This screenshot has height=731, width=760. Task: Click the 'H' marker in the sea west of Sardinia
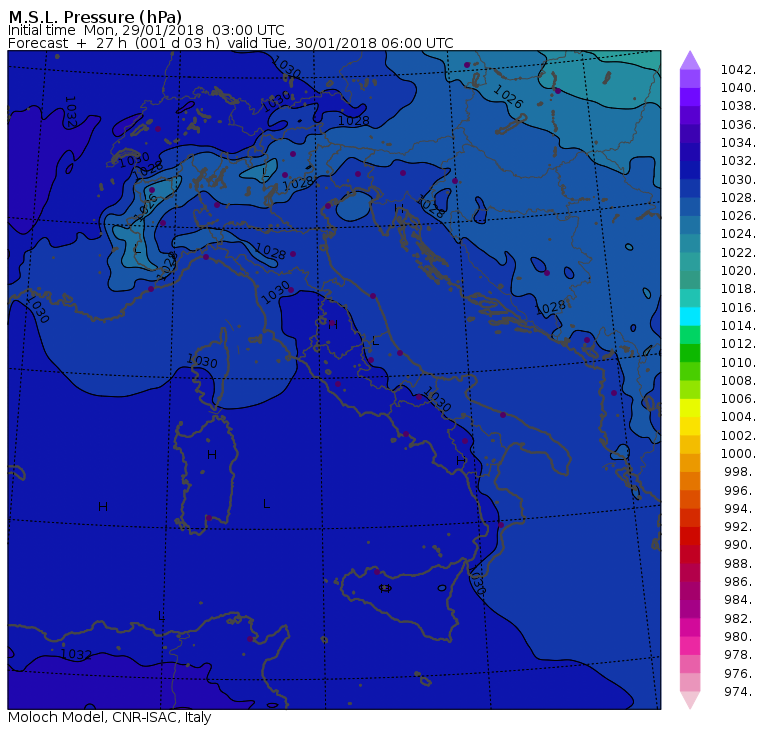tap(103, 507)
